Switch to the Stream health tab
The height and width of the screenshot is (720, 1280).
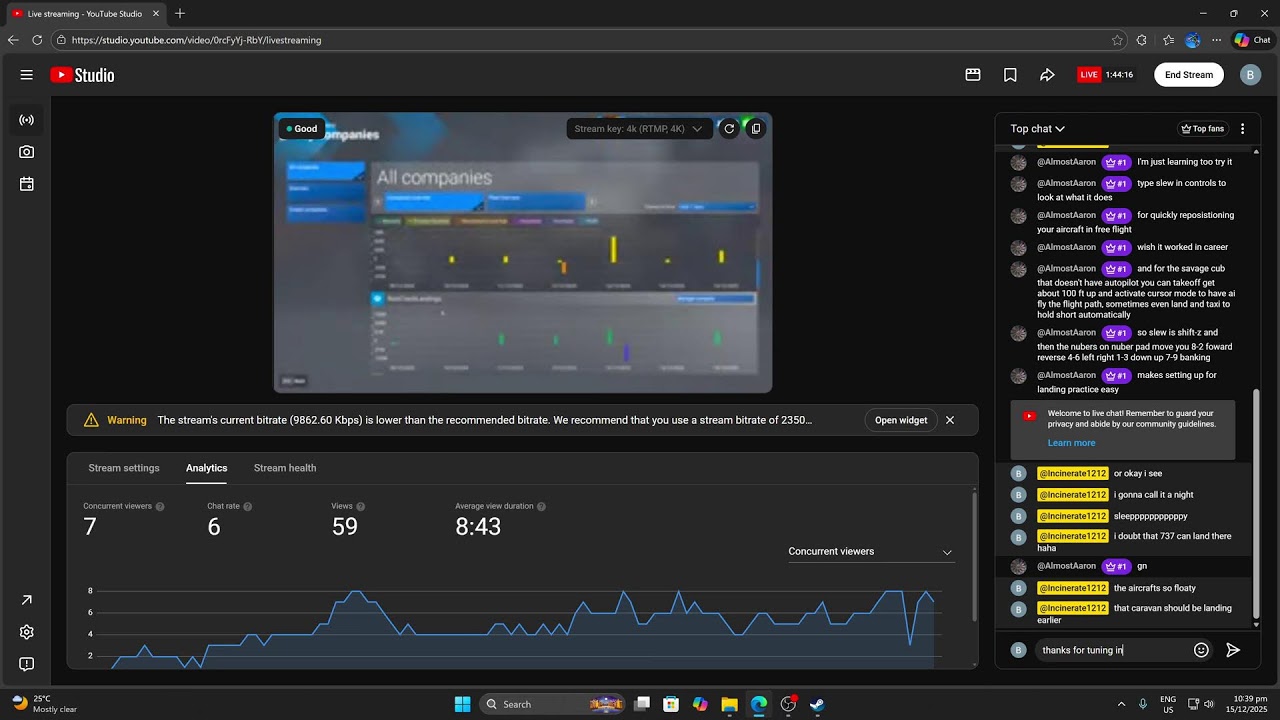[285, 468]
